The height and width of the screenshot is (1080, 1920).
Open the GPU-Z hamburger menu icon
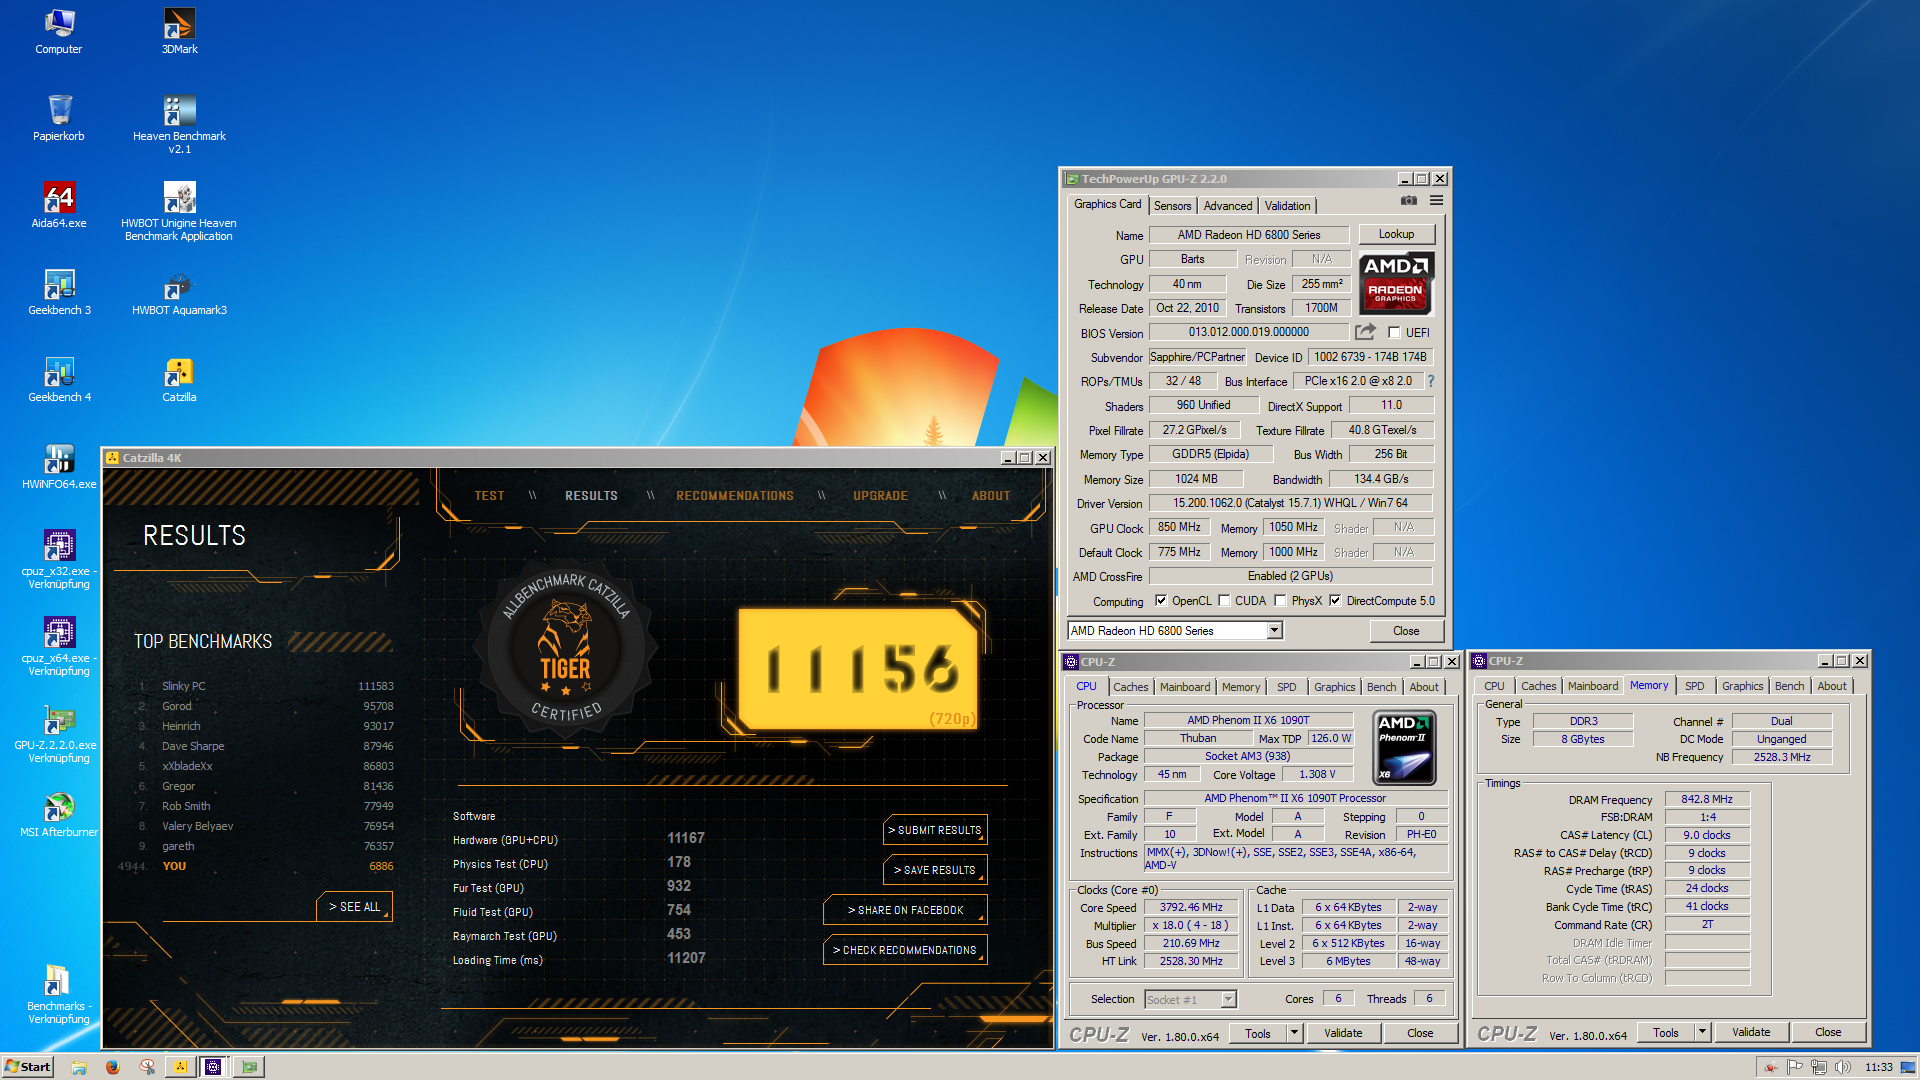pos(1436,201)
